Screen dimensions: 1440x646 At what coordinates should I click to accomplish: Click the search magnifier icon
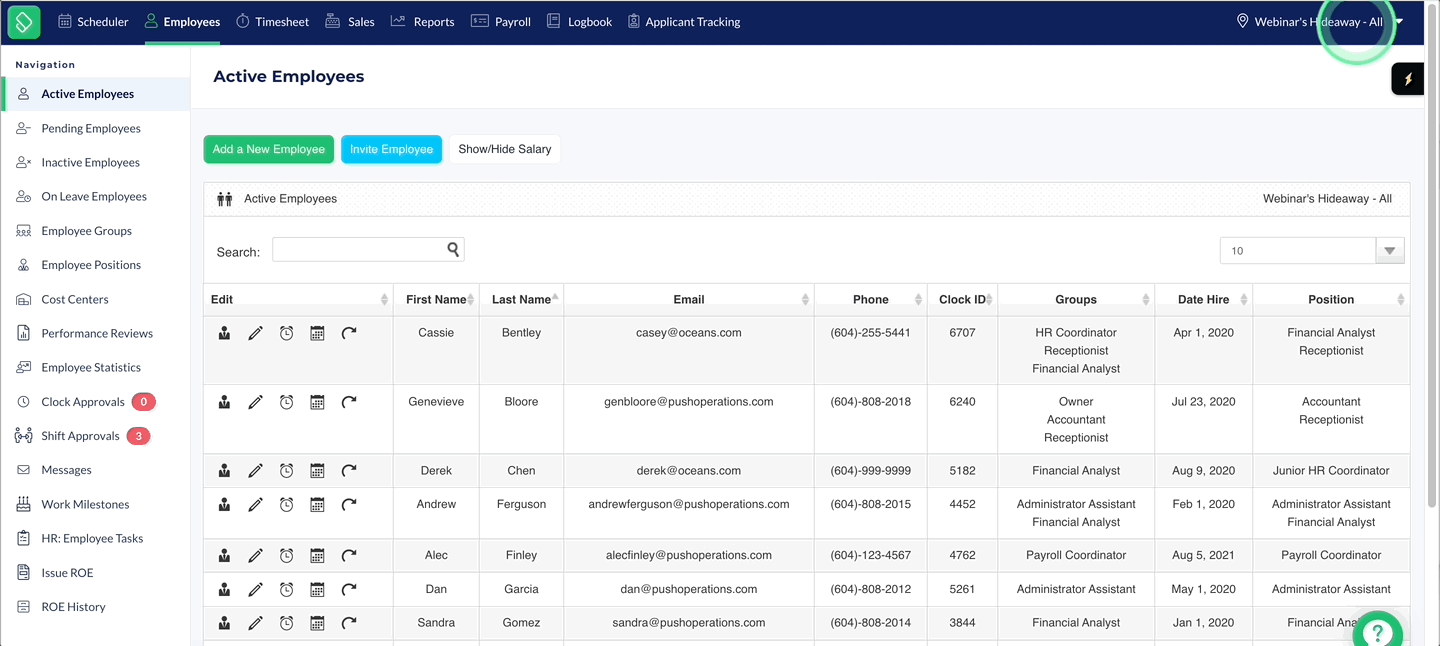point(453,250)
